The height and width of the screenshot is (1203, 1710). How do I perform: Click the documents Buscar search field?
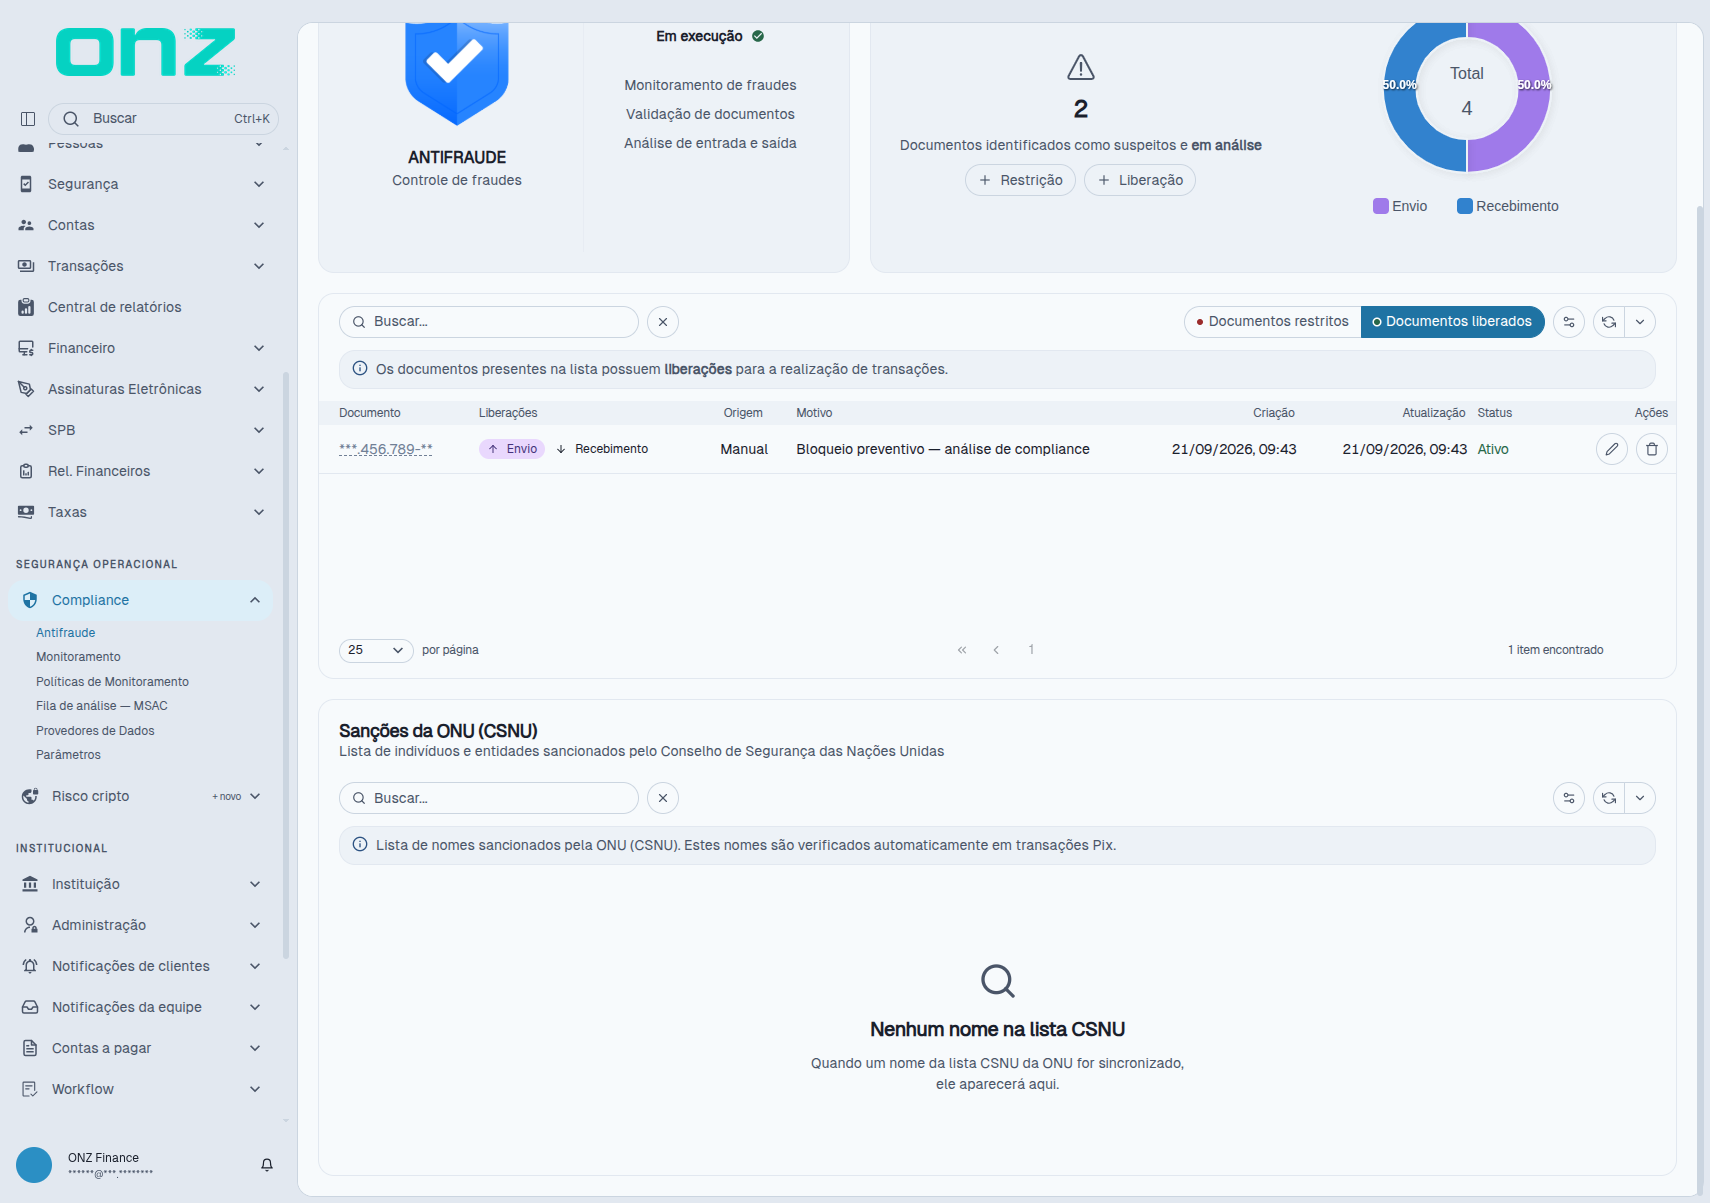(489, 322)
